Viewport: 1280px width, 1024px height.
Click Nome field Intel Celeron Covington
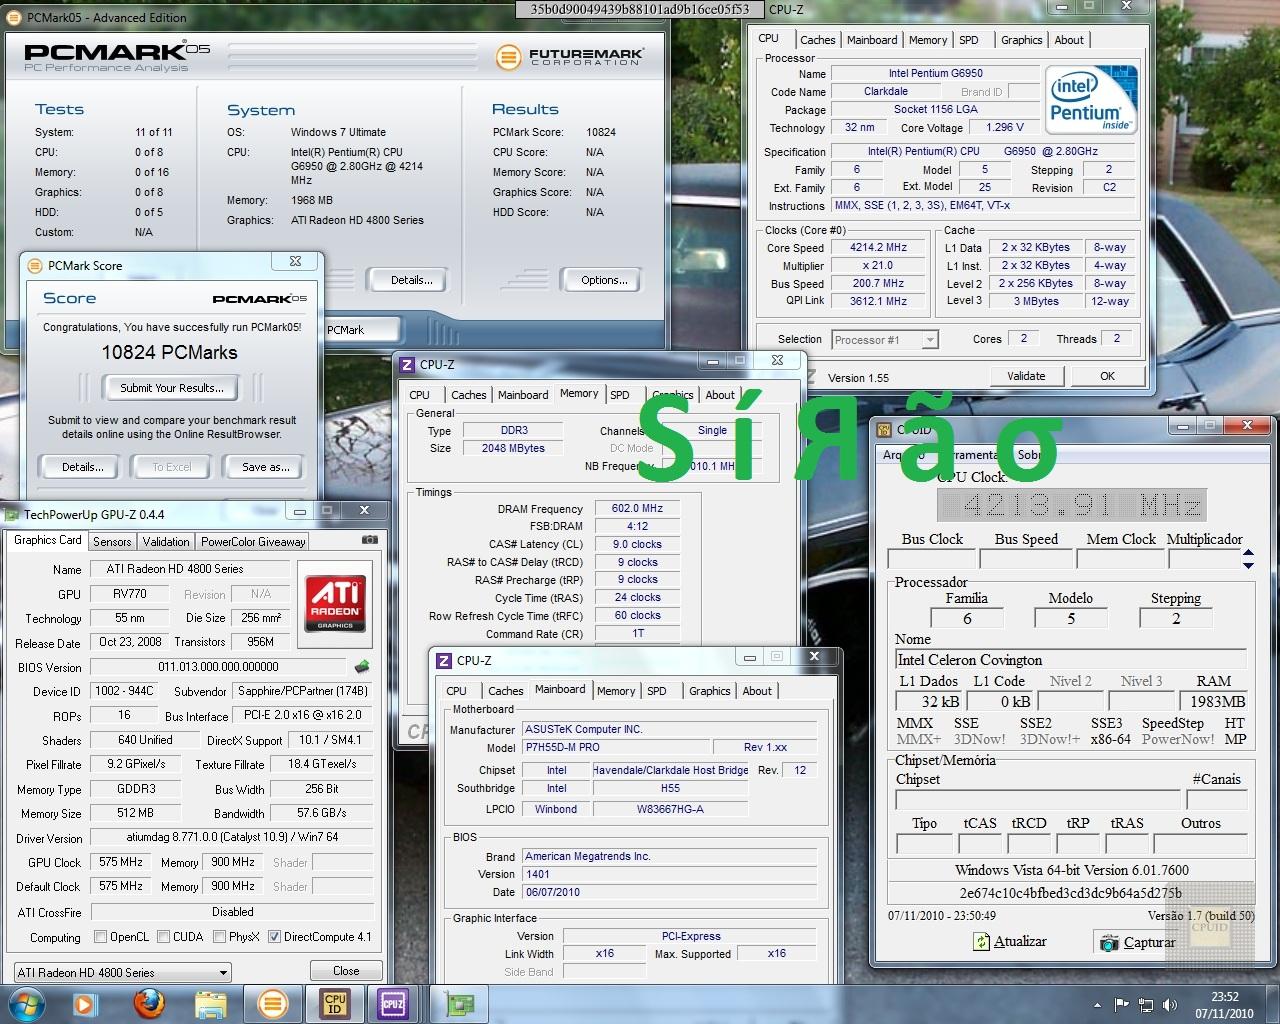1070,660
